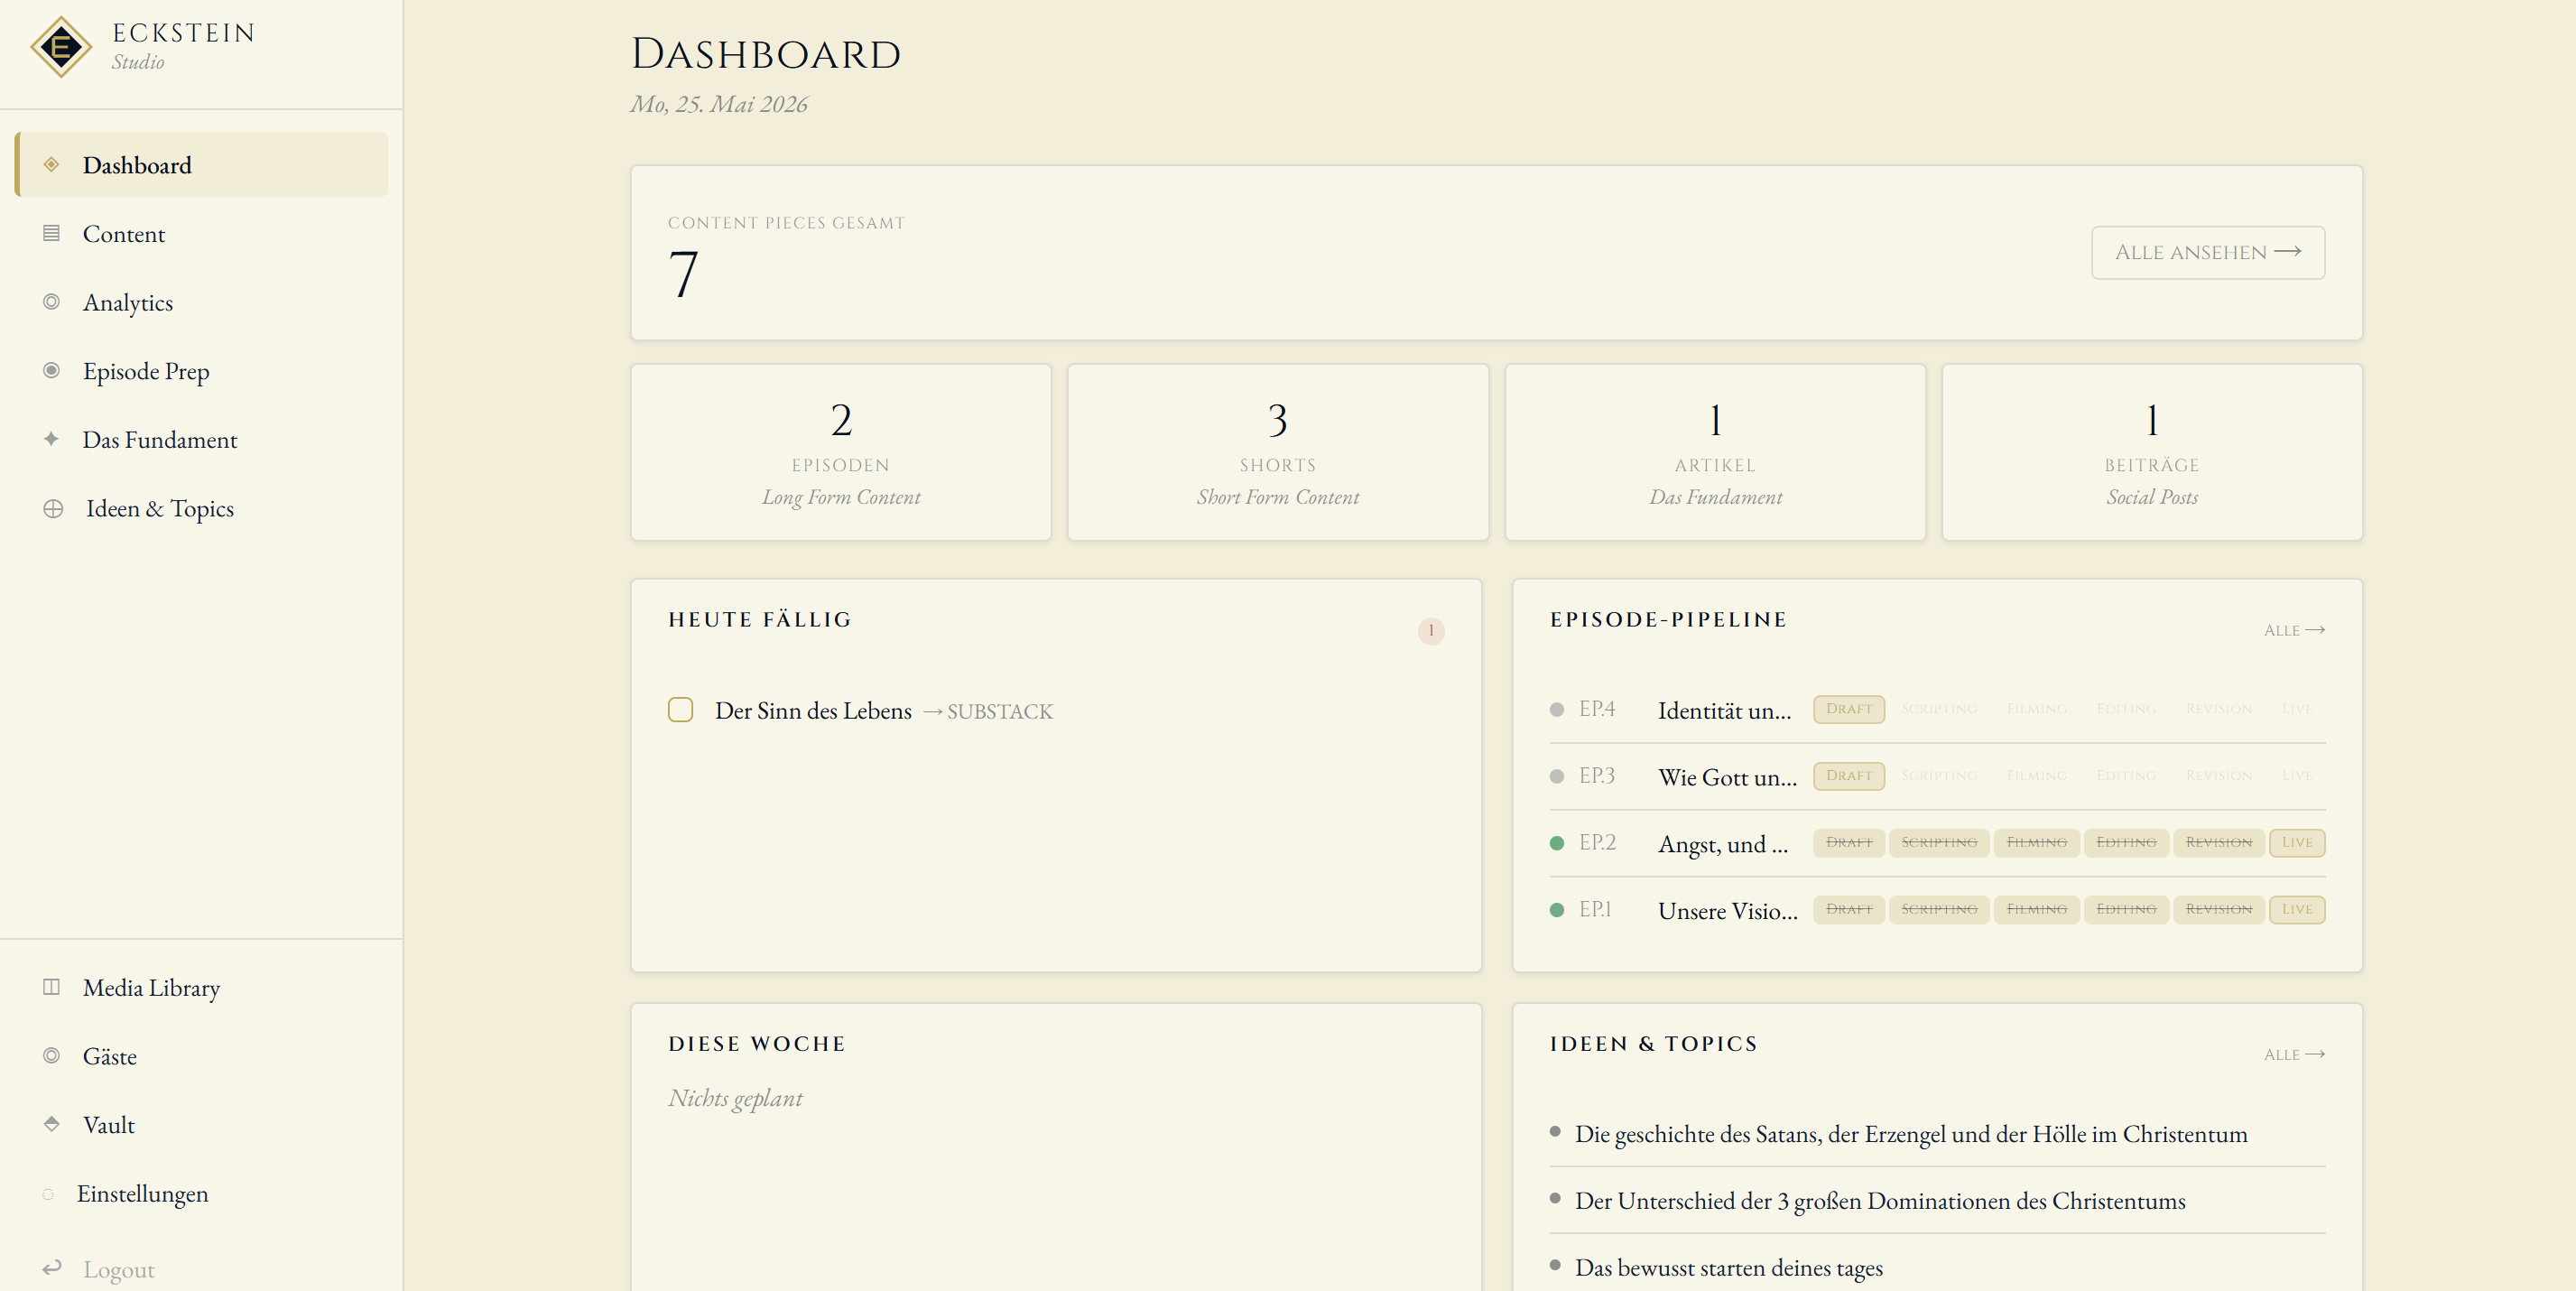Open the Substack link for today's task
Screen dimensions: 2576x1291
(x=988, y=711)
